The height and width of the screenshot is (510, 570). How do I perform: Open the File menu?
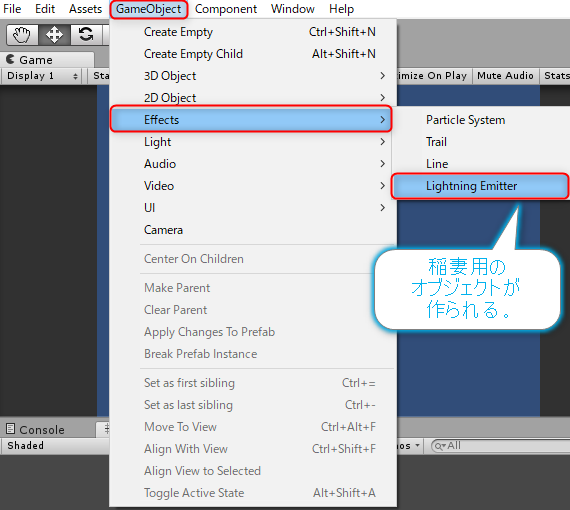coord(12,9)
